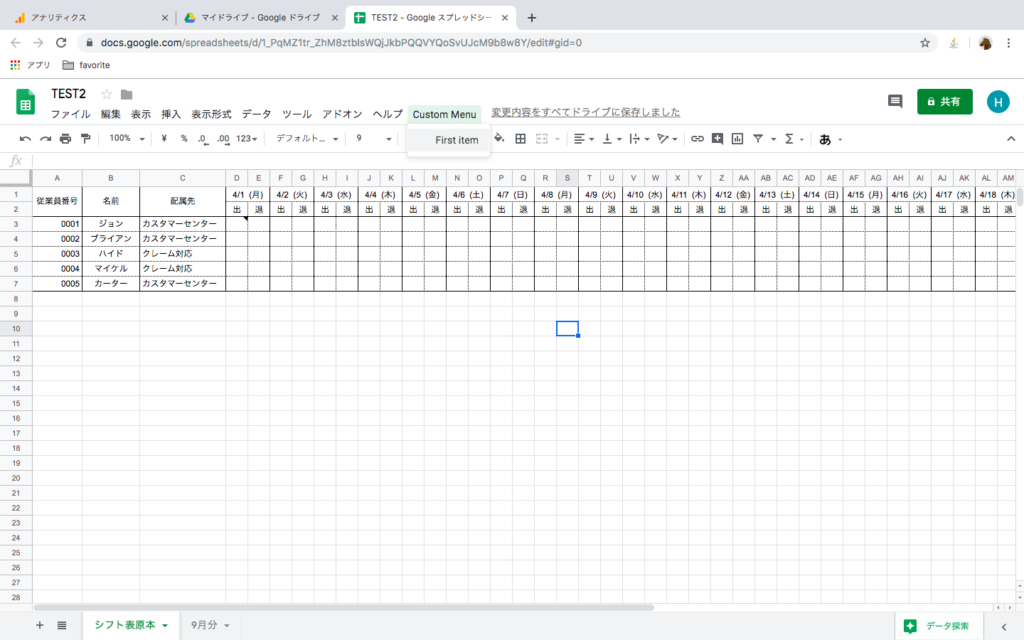The width and height of the screenshot is (1024, 640).
Task: Expand the font size 9 dropdown
Action: (373, 139)
